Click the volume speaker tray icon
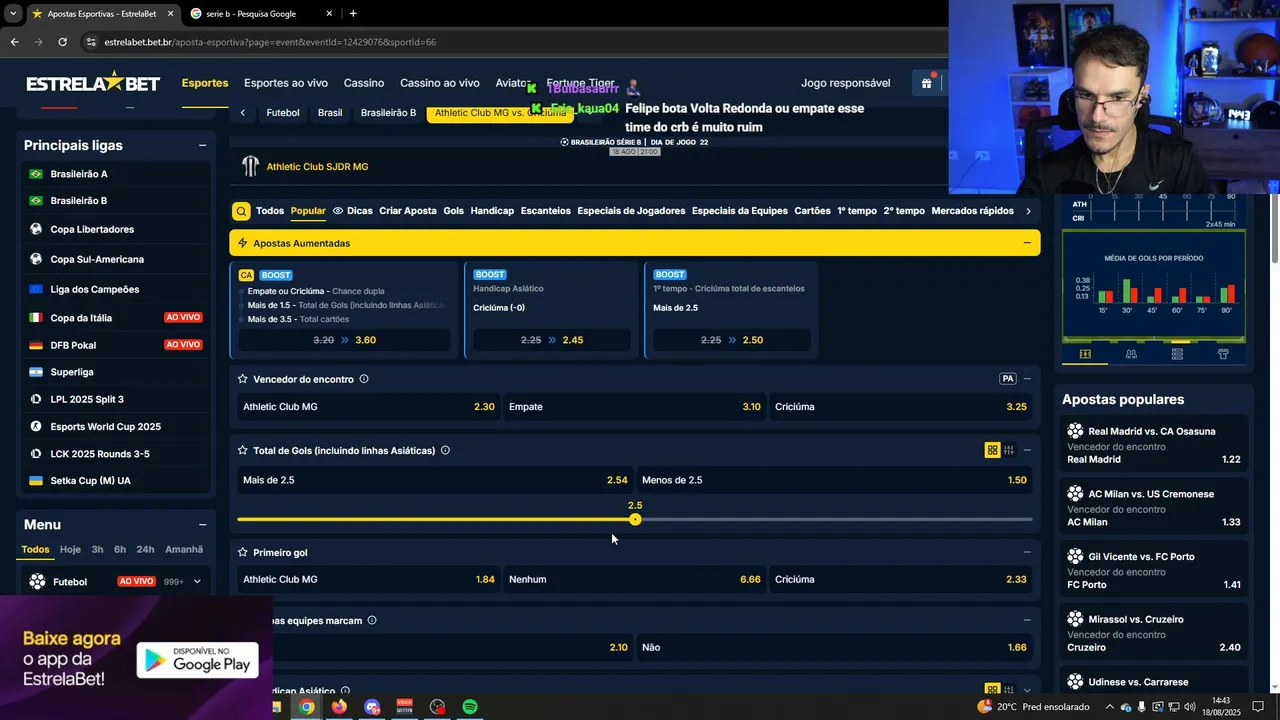This screenshot has height=720, width=1280. 1189,707
